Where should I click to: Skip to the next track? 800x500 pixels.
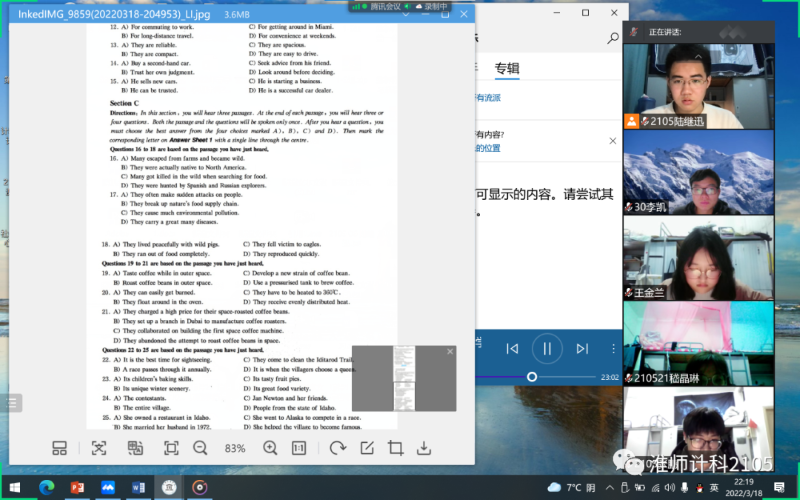(x=582, y=349)
